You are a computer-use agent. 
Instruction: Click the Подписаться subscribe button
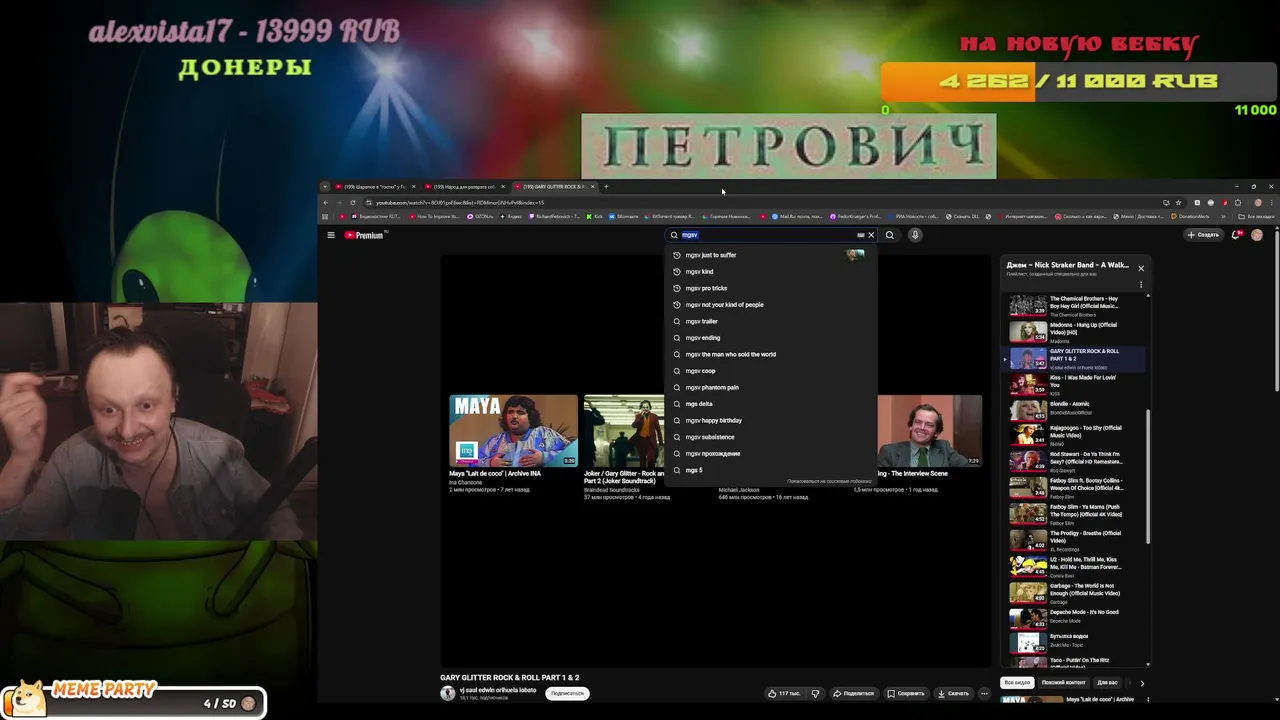tap(567, 693)
